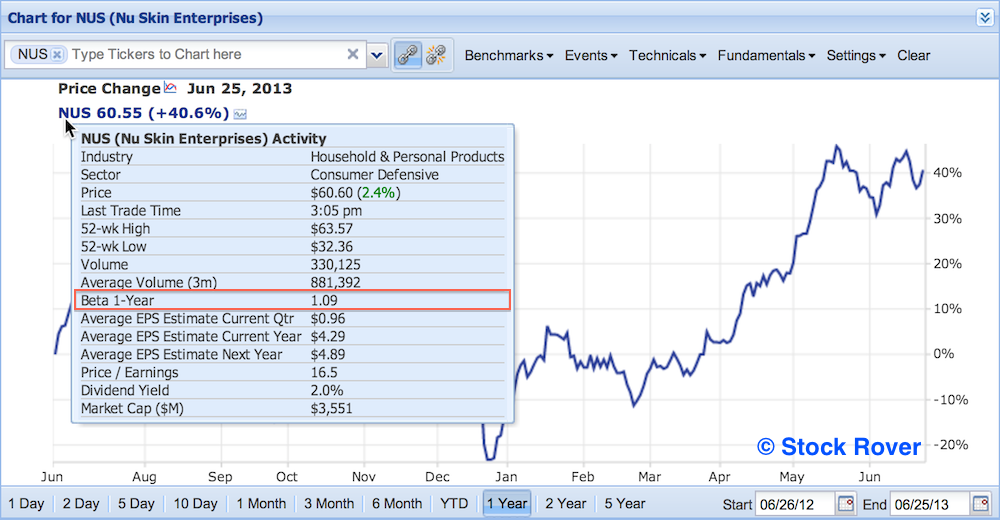Click the 52-wk High value $63.57
Screen dimensions: 1000x520
(x=332, y=228)
